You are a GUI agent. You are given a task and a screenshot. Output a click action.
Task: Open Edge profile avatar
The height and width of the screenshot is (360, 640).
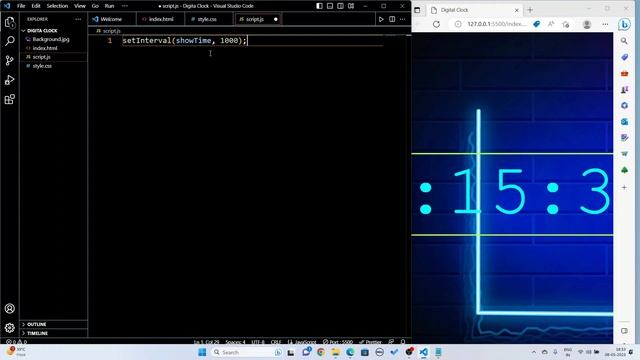pyautogui.click(x=587, y=24)
